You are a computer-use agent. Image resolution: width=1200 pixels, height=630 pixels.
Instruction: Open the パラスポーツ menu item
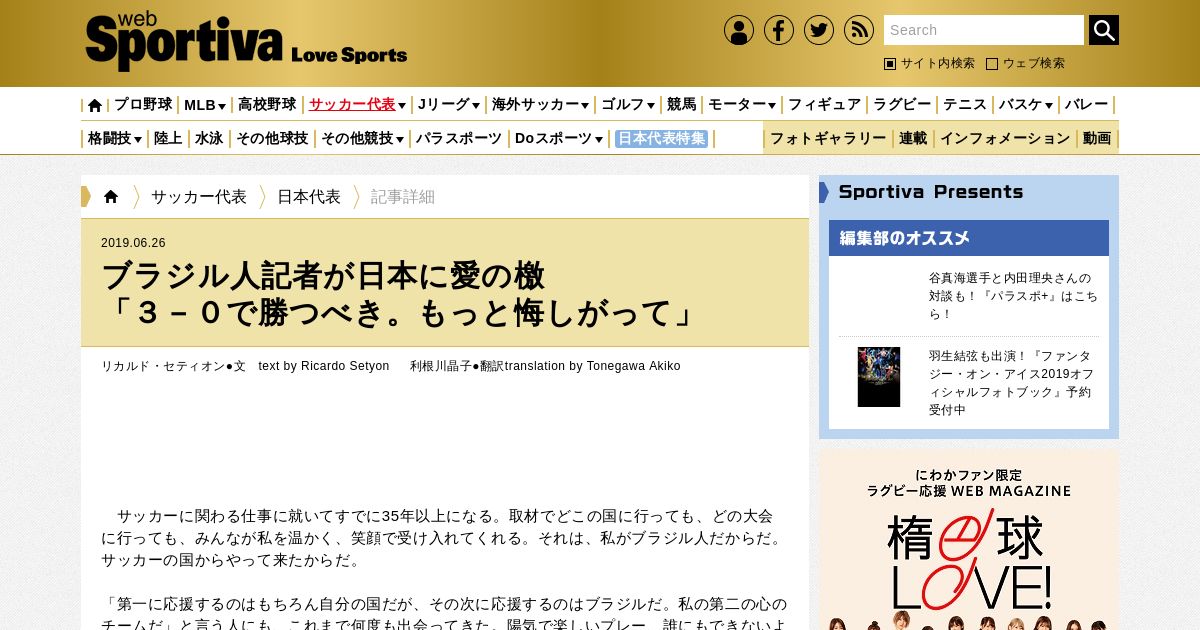point(459,139)
